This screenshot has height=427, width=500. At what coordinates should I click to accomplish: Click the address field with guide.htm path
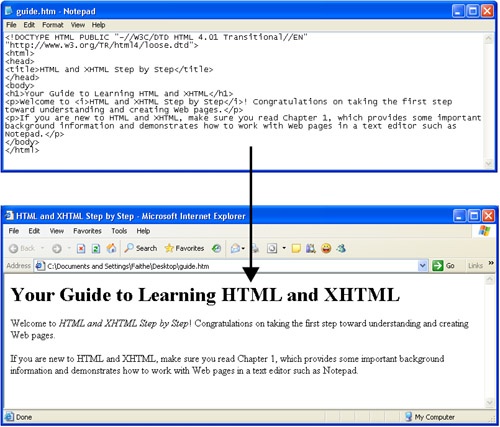tap(226, 266)
